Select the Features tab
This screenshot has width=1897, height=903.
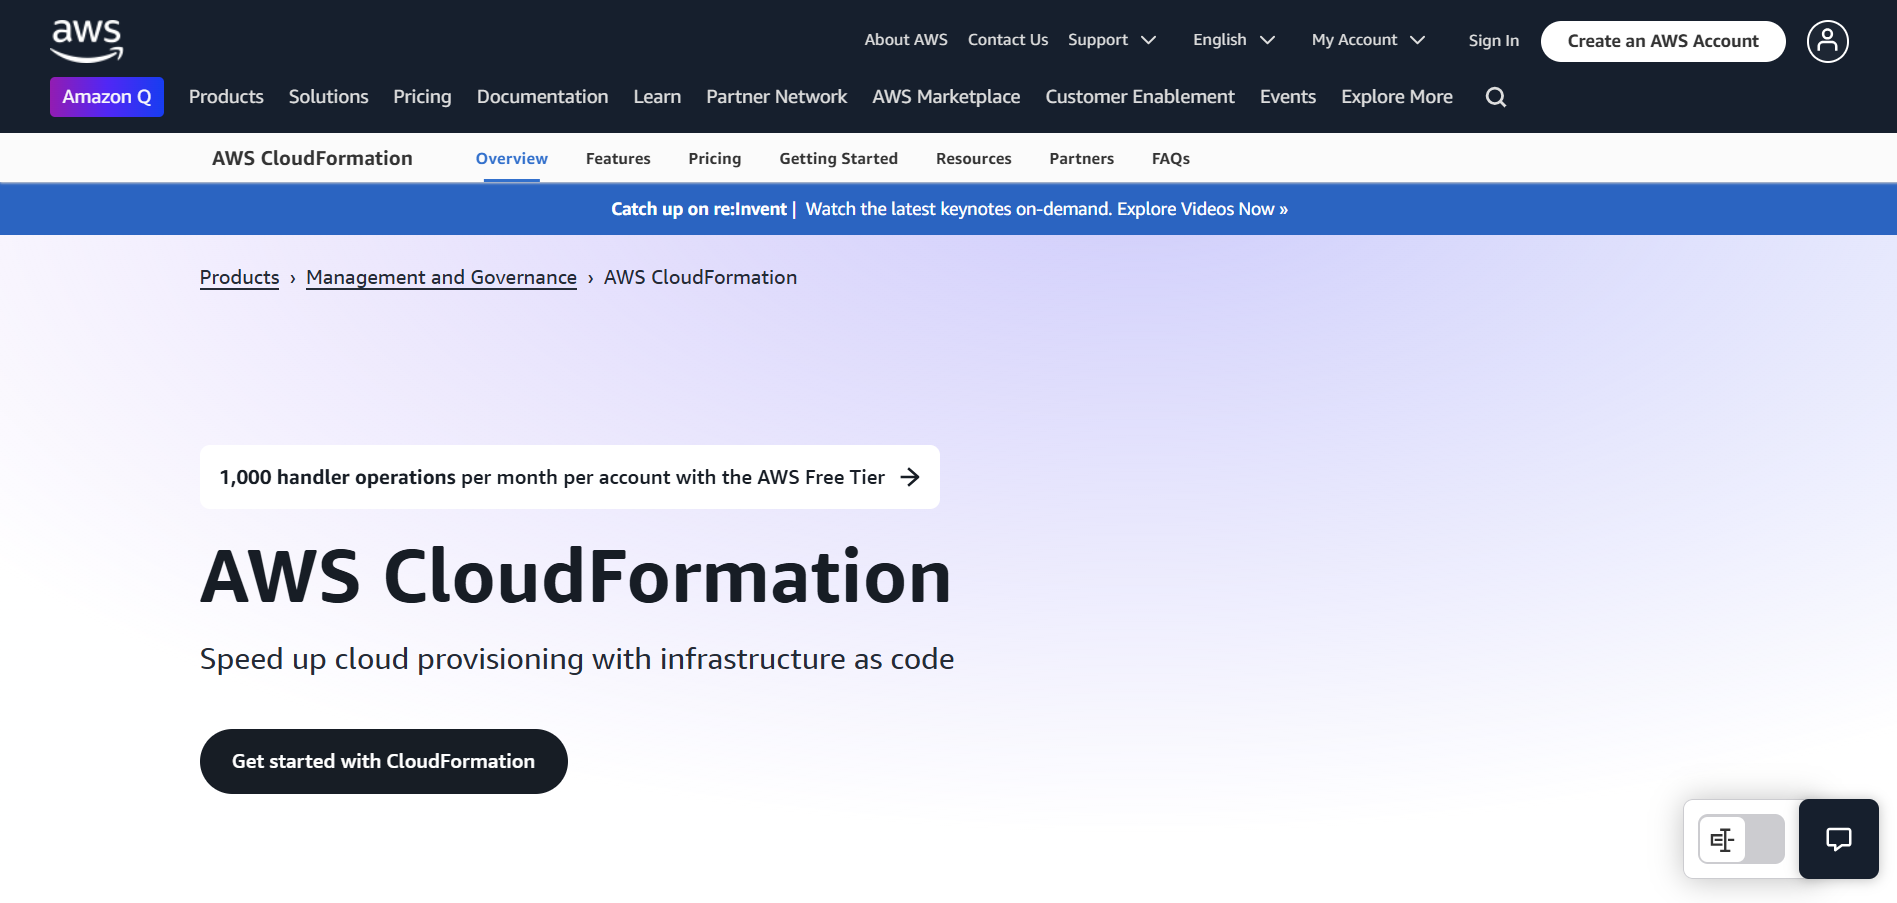[x=618, y=159]
